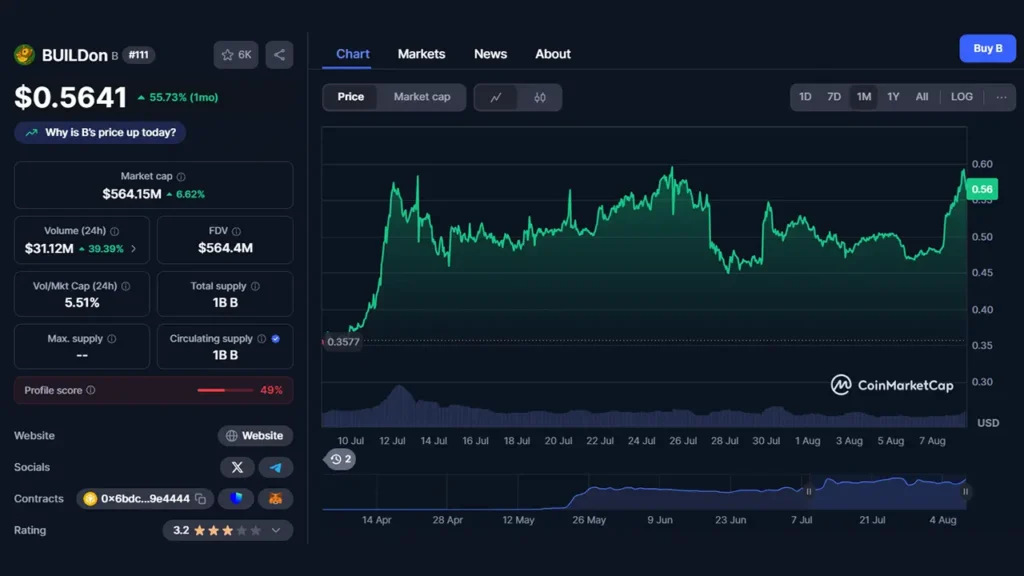Viewport: 1024px width, 576px height.
Task: Click the right range handle on timeline
Action: pyautogui.click(x=965, y=491)
